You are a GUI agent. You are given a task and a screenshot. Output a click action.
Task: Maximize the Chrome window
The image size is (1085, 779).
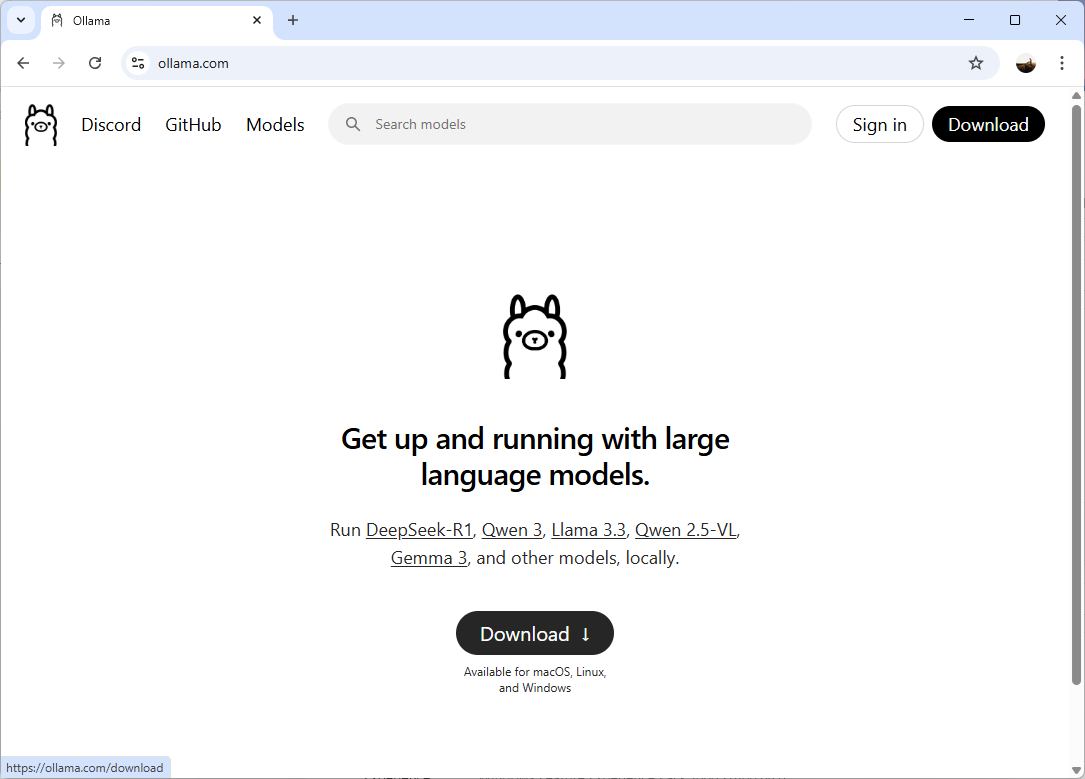pyautogui.click(x=1014, y=20)
